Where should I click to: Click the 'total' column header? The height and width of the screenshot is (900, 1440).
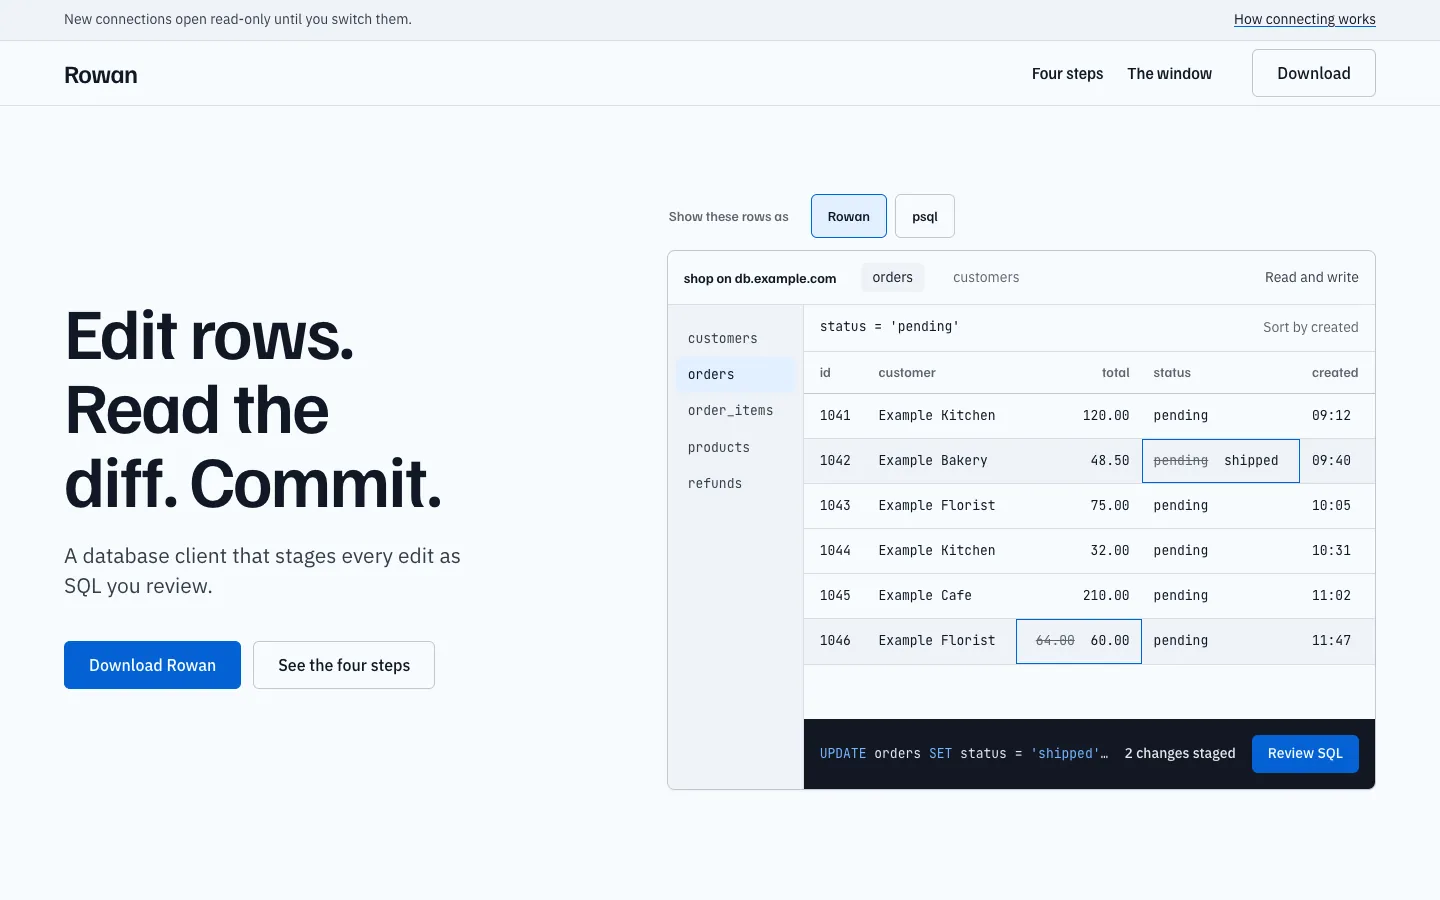pyautogui.click(x=1115, y=373)
